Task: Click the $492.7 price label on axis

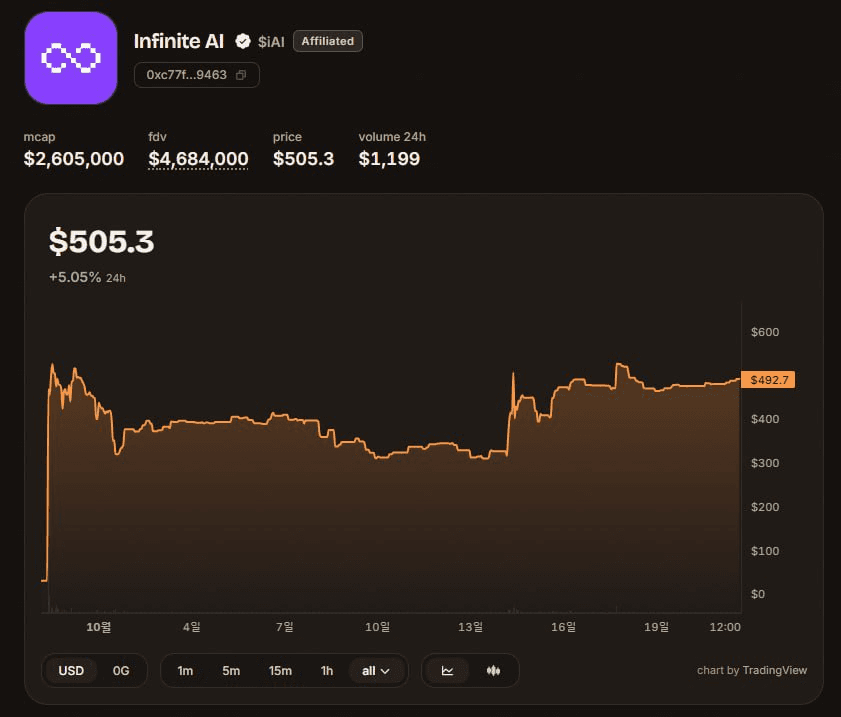Action: [x=768, y=380]
